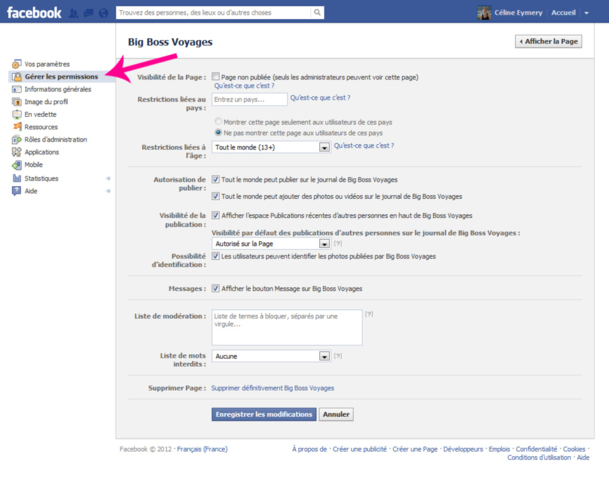This screenshot has width=609, height=479.
Task: Click the Image du profil icon
Action: (17, 101)
